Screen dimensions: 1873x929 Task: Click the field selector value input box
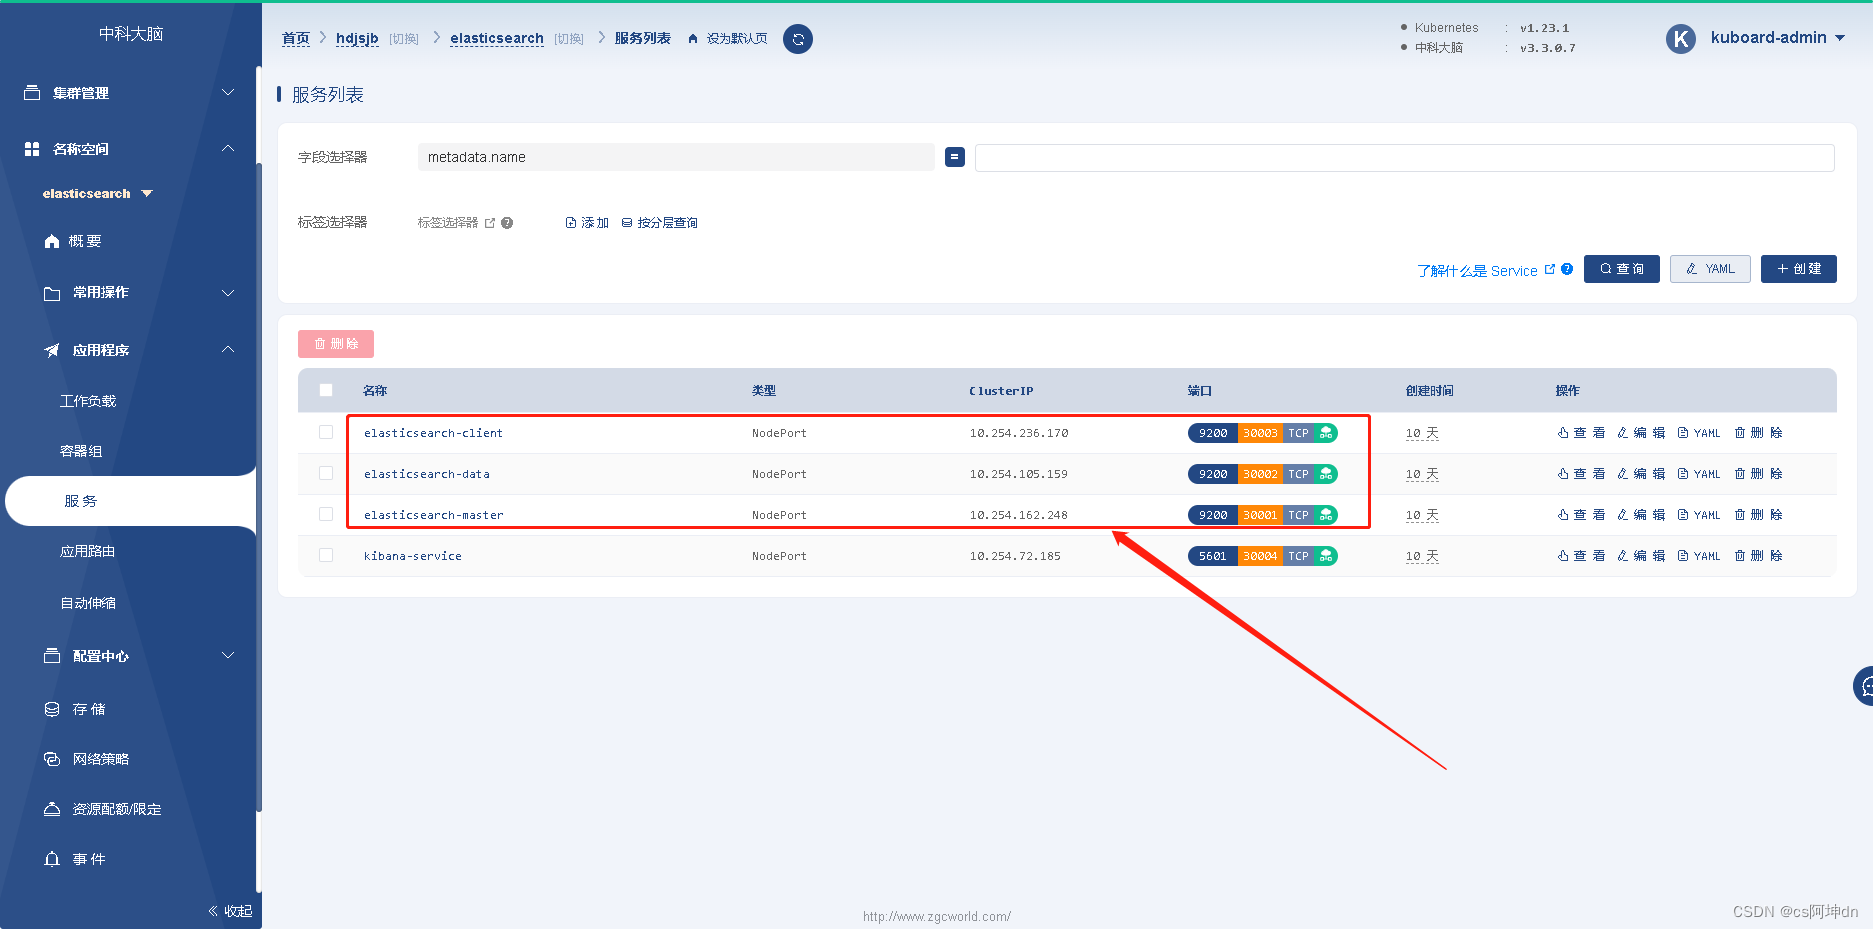1405,158
